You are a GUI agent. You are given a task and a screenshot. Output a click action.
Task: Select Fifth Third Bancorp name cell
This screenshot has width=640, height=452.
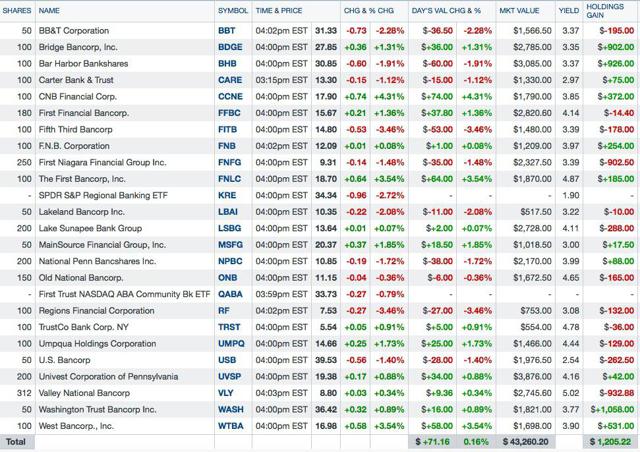pyautogui.click(x=76, y=129)
